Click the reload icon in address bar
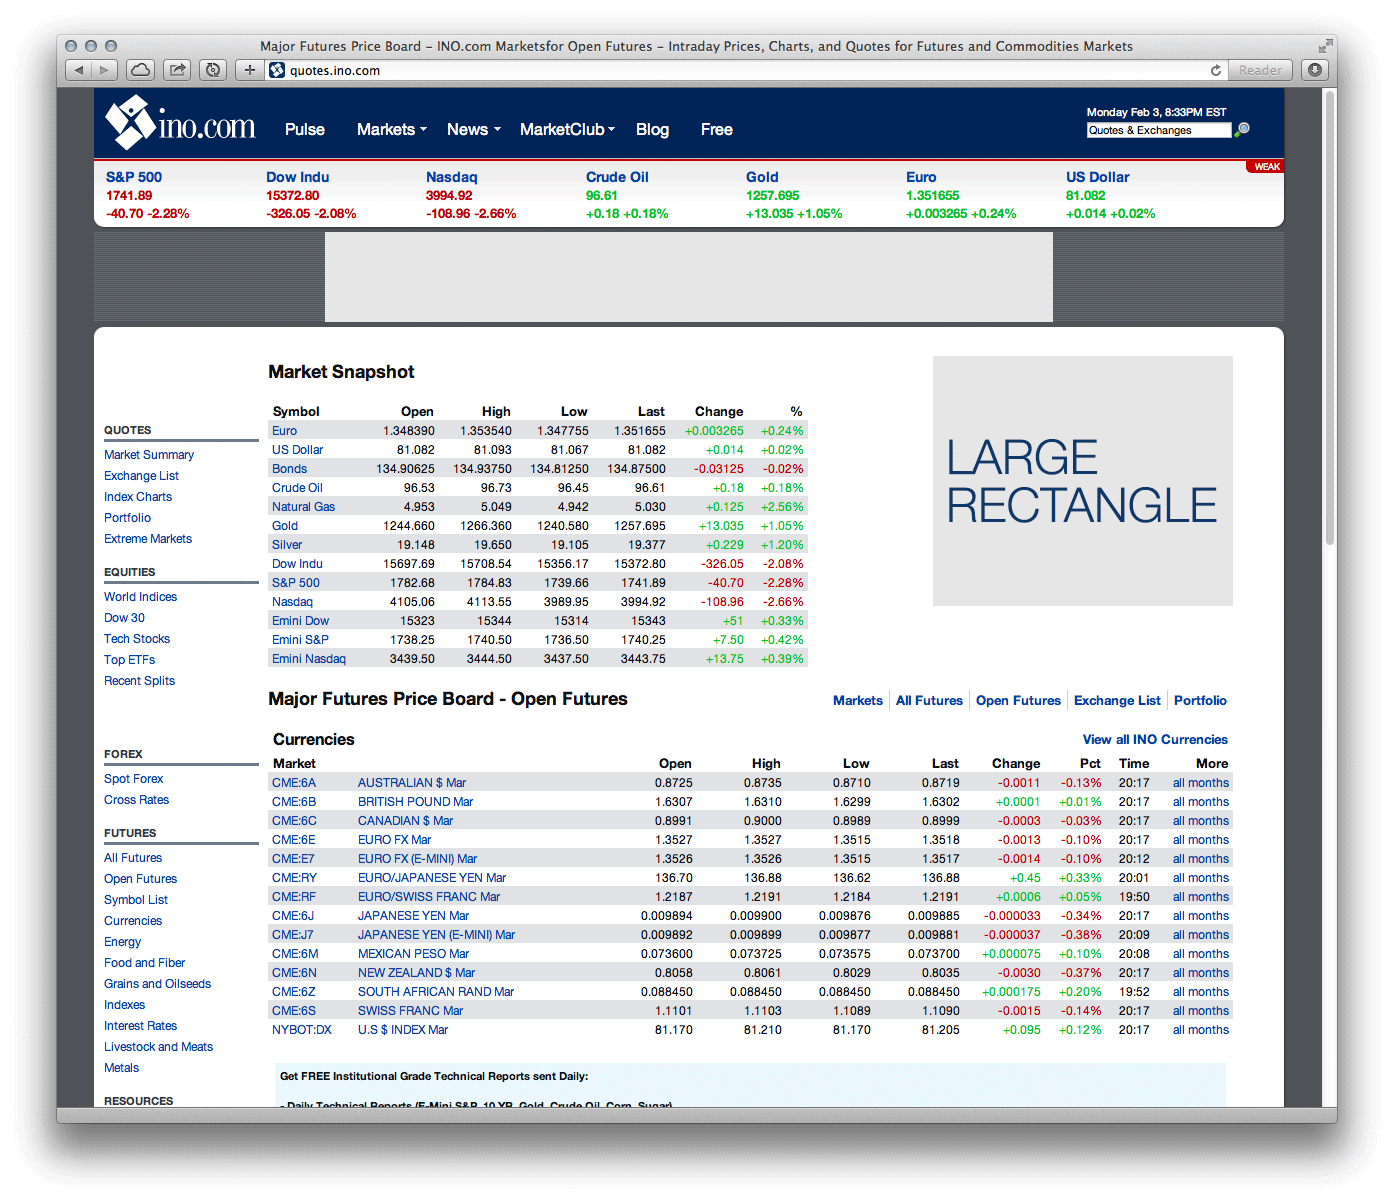 click(x=1215, y=70)
